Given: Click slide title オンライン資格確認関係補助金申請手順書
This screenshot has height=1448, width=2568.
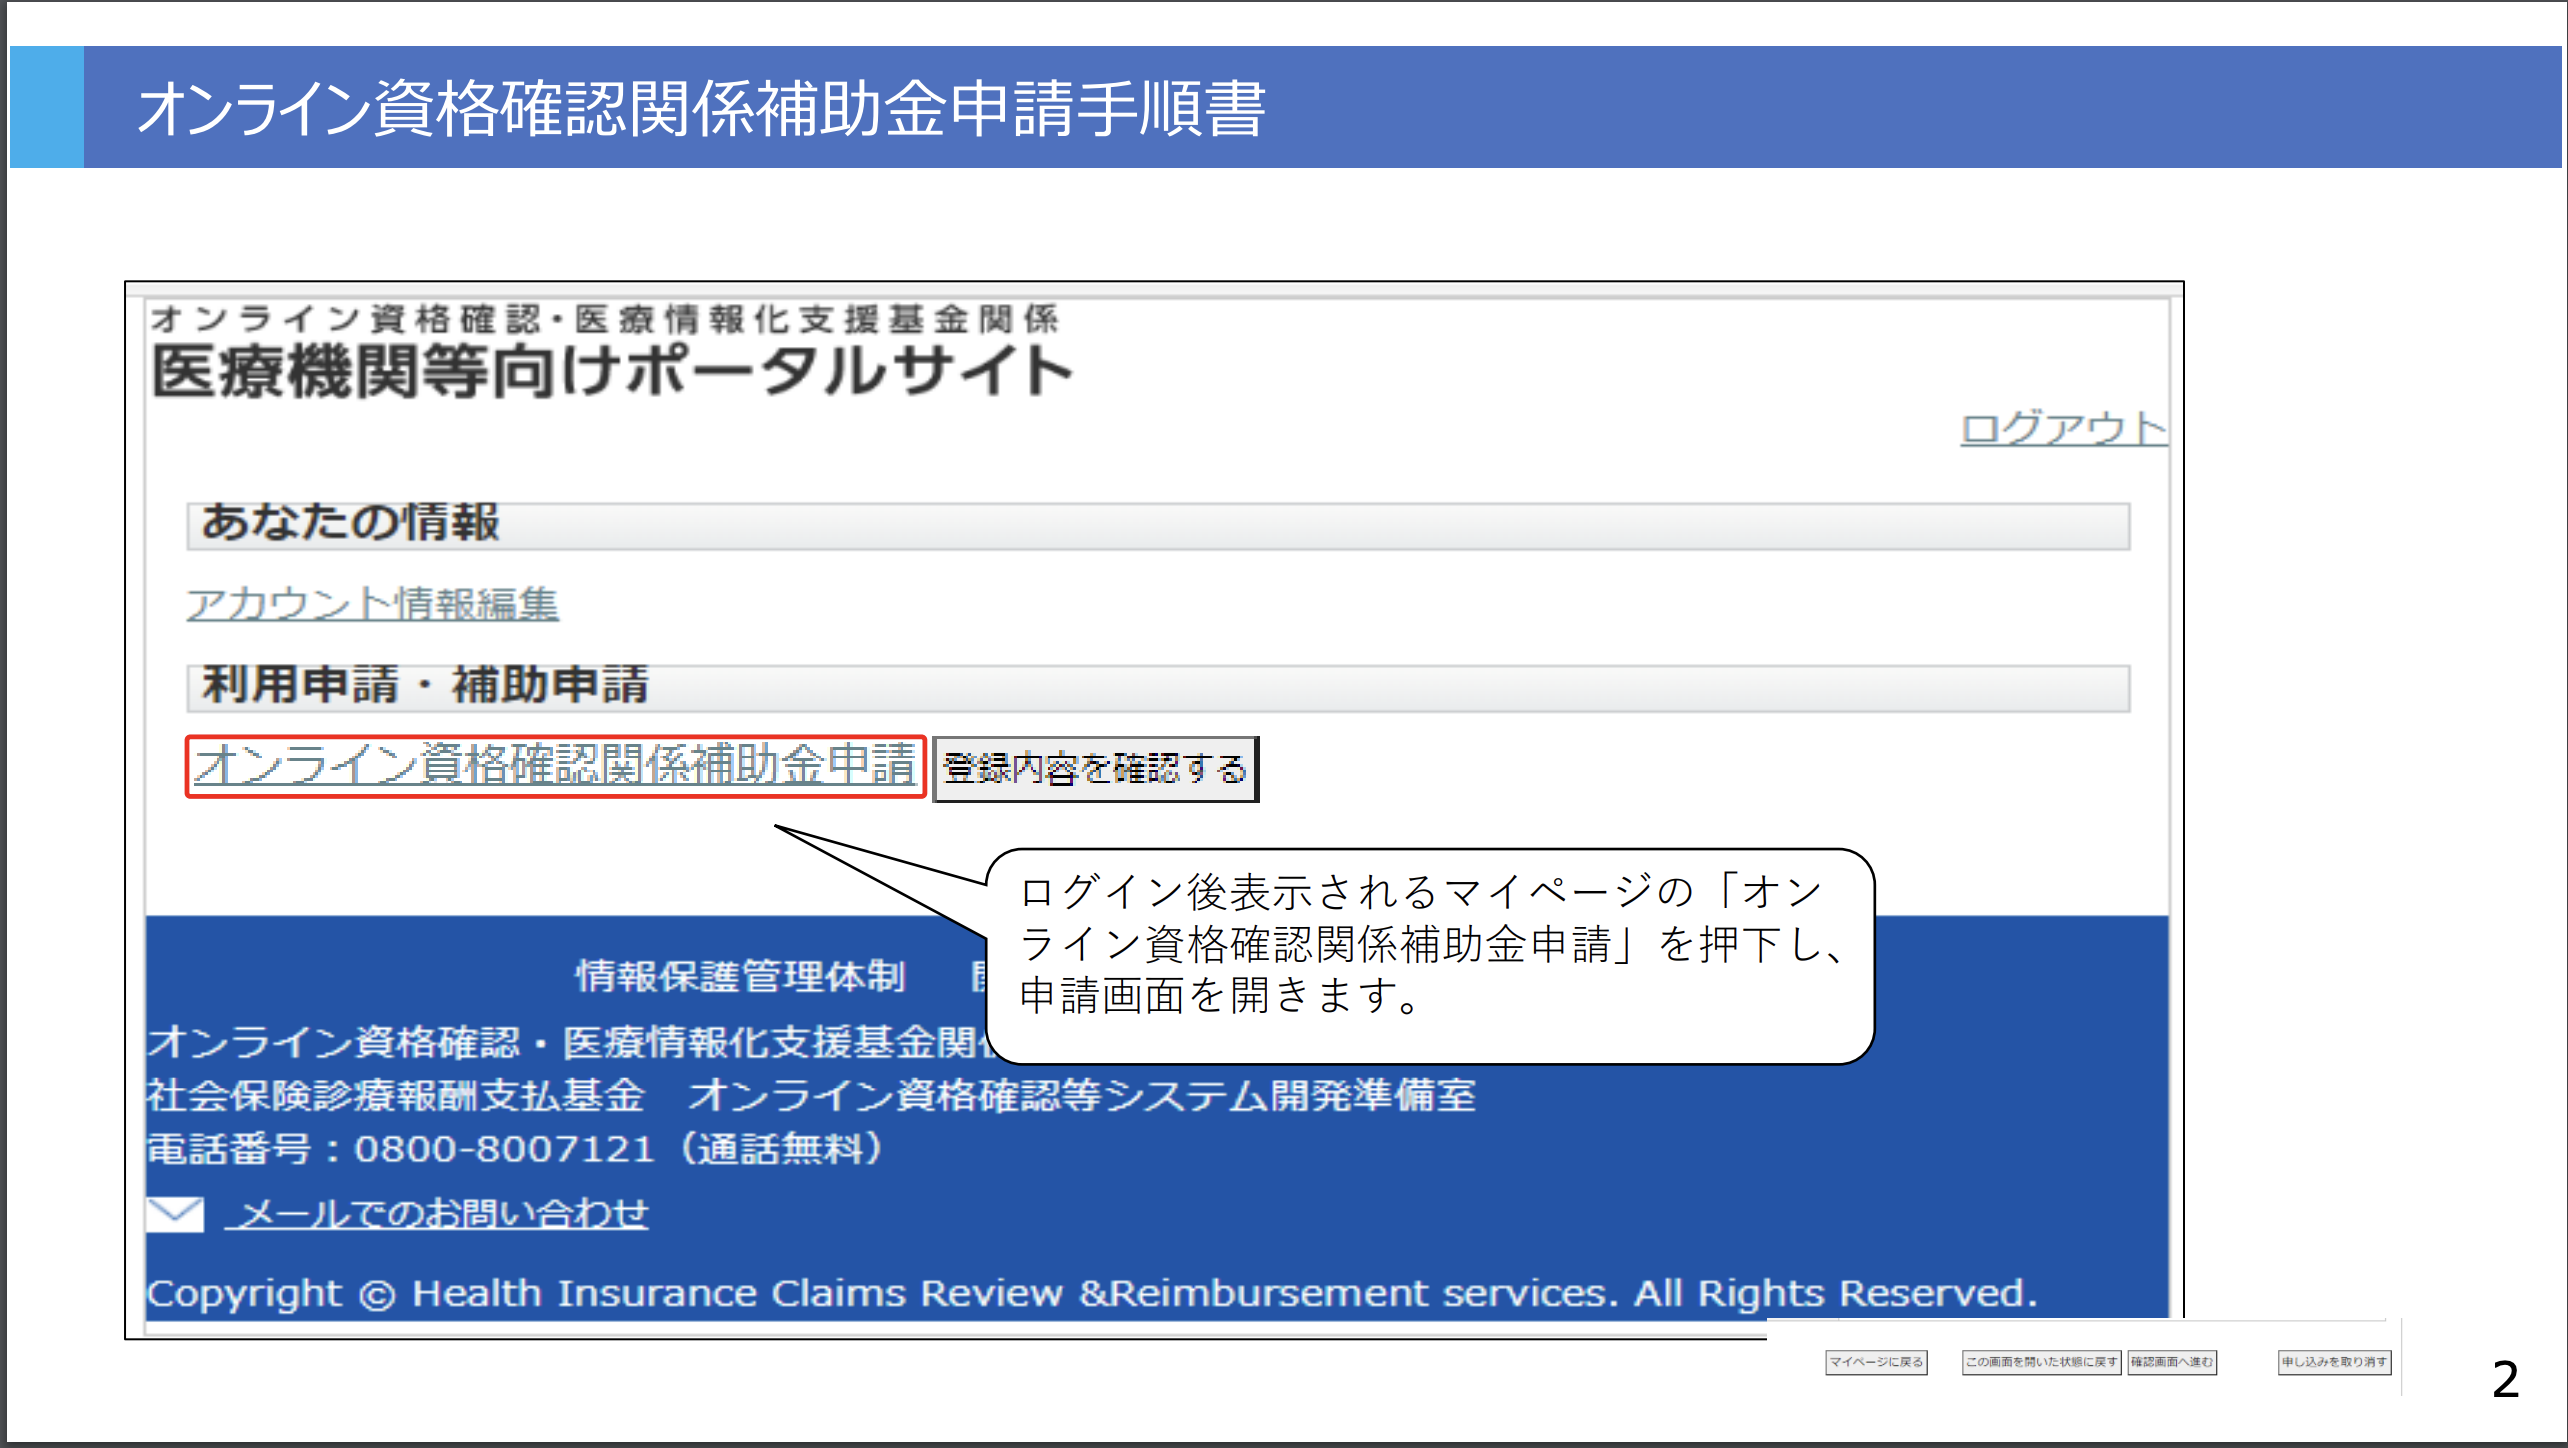Looking at the screenshot, I should (701, 108).
